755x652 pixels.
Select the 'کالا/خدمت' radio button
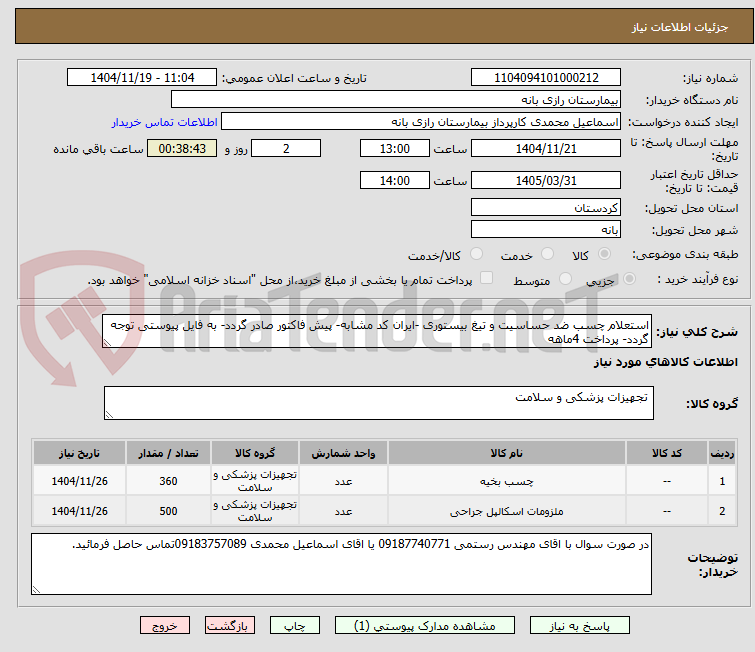point(476,254)
